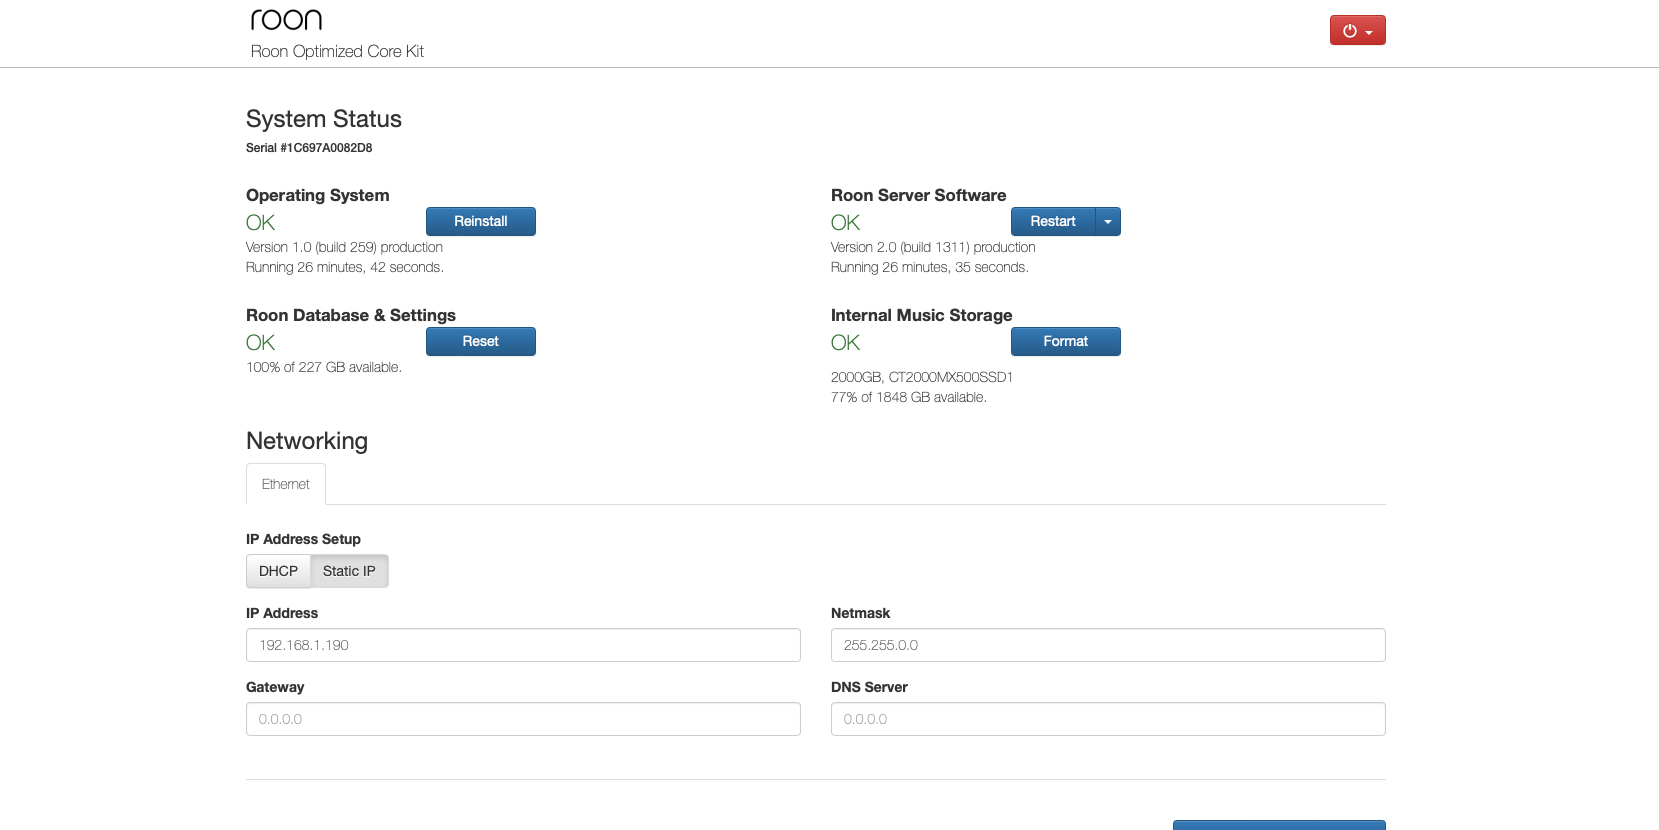Click the roon logo in the header
Image resolution: width=1659 pixels, height=830 pixels.
click(286, 20)
